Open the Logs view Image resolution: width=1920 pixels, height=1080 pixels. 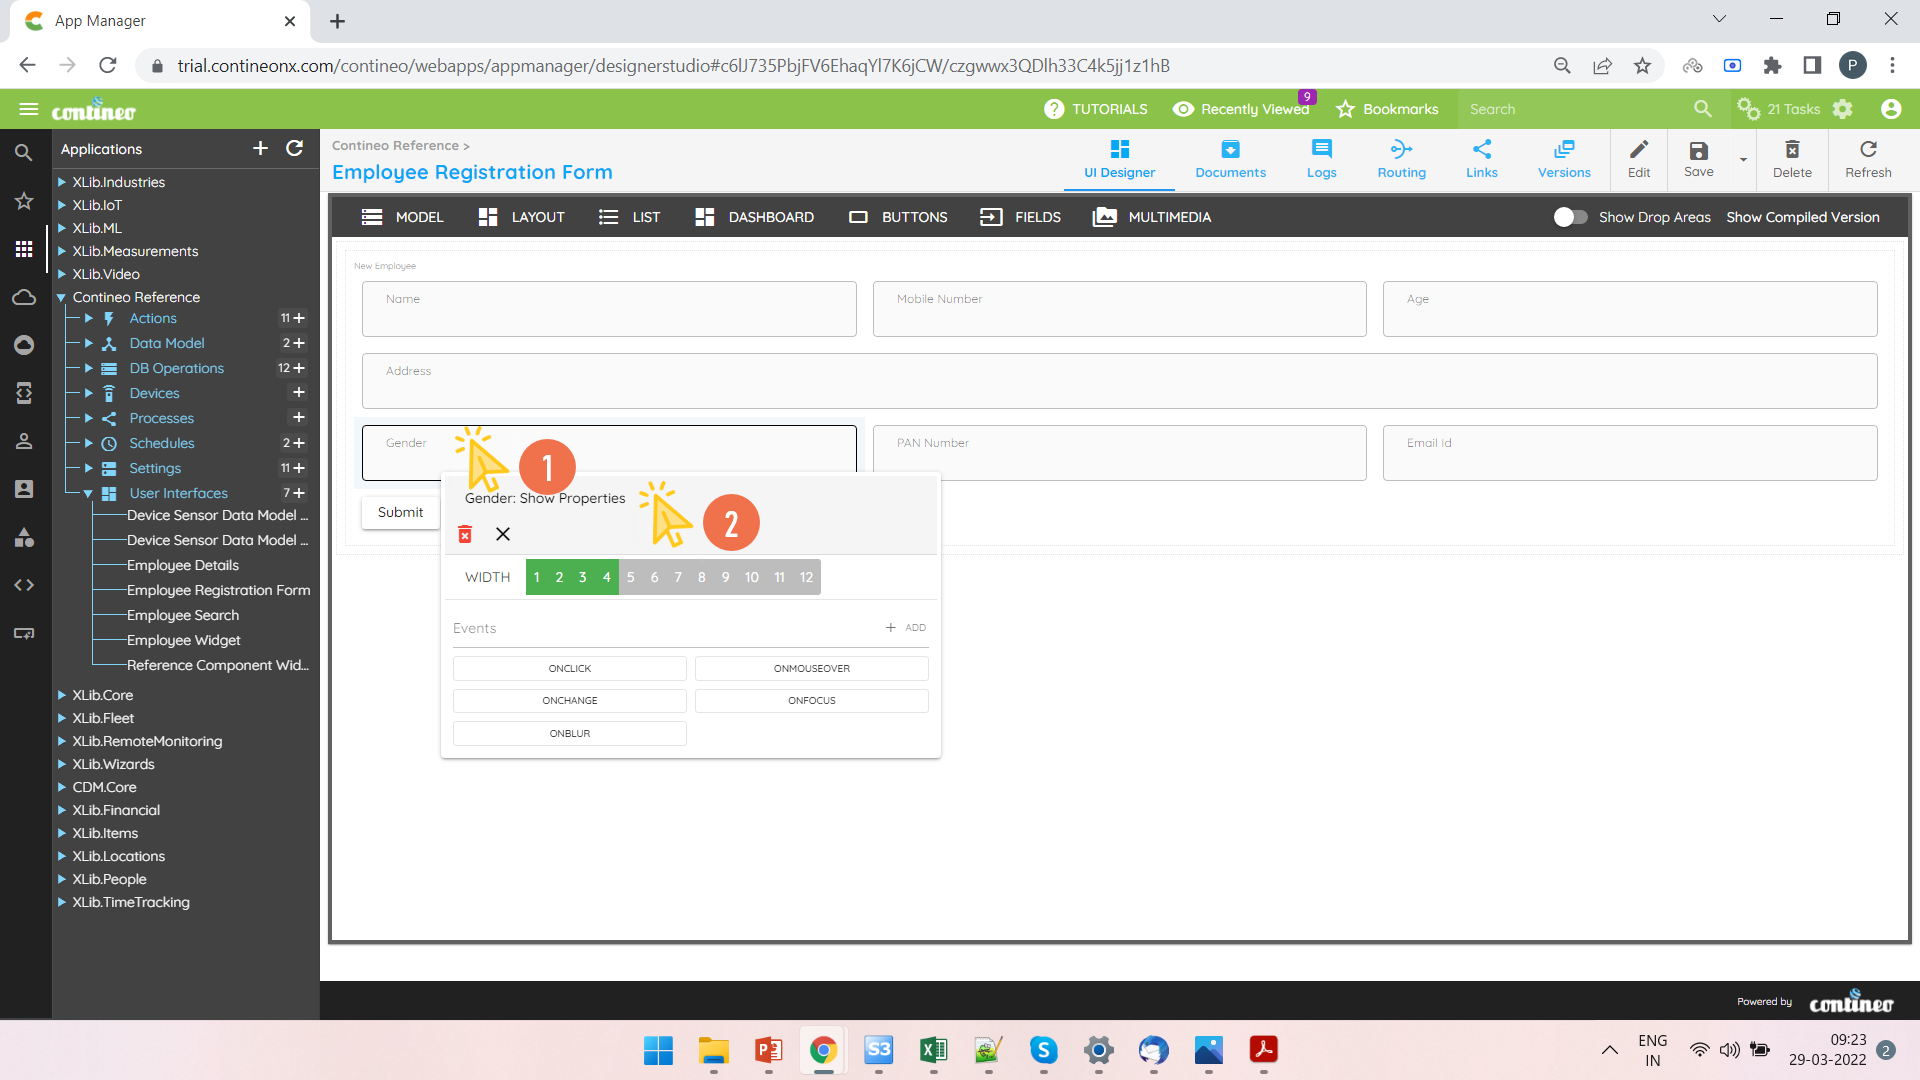(x=1321, y=159)
